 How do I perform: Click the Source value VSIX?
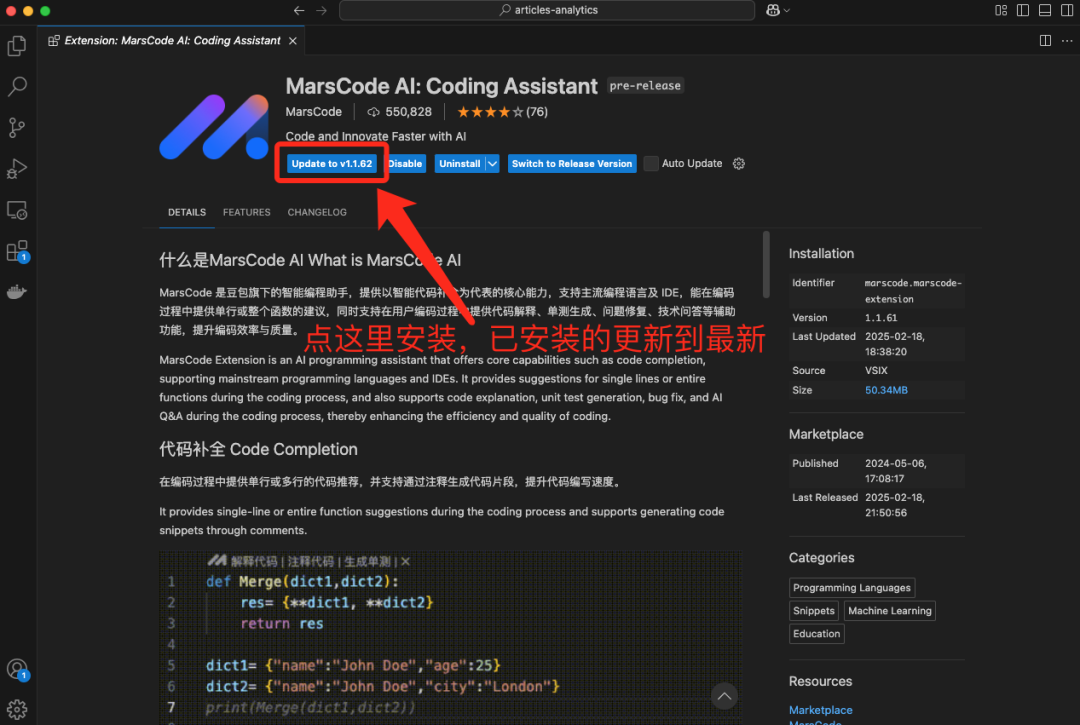point(876,370)
